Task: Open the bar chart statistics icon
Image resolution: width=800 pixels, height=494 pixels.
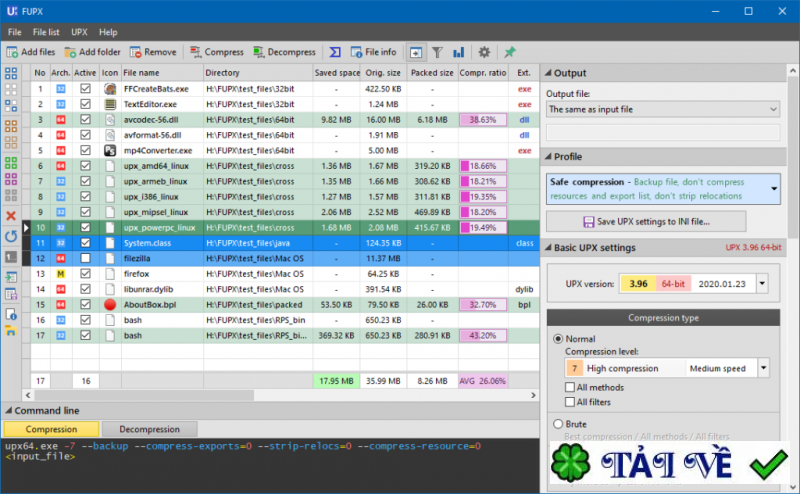Action: pyautogui.click(x=458, y=52)
